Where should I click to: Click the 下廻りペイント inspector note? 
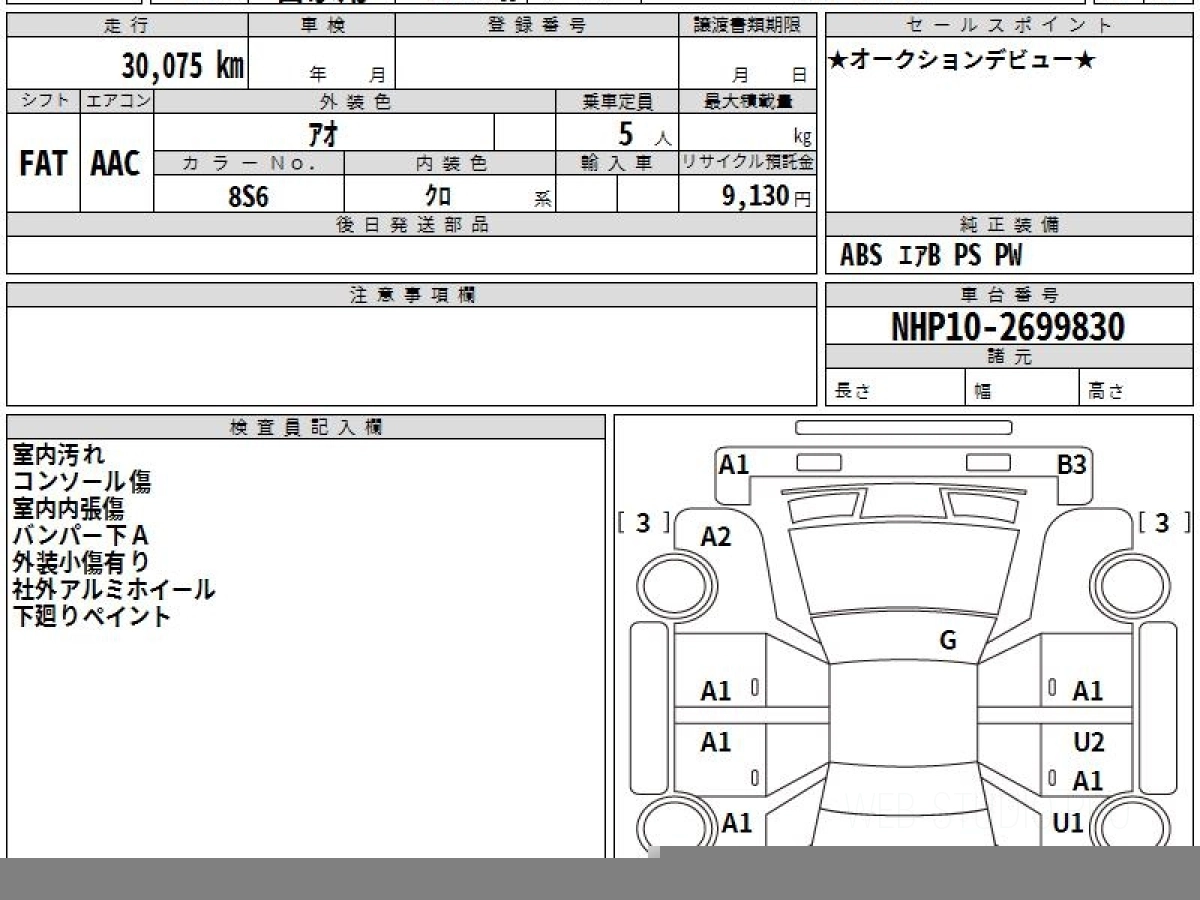click(x=92, y=616)
